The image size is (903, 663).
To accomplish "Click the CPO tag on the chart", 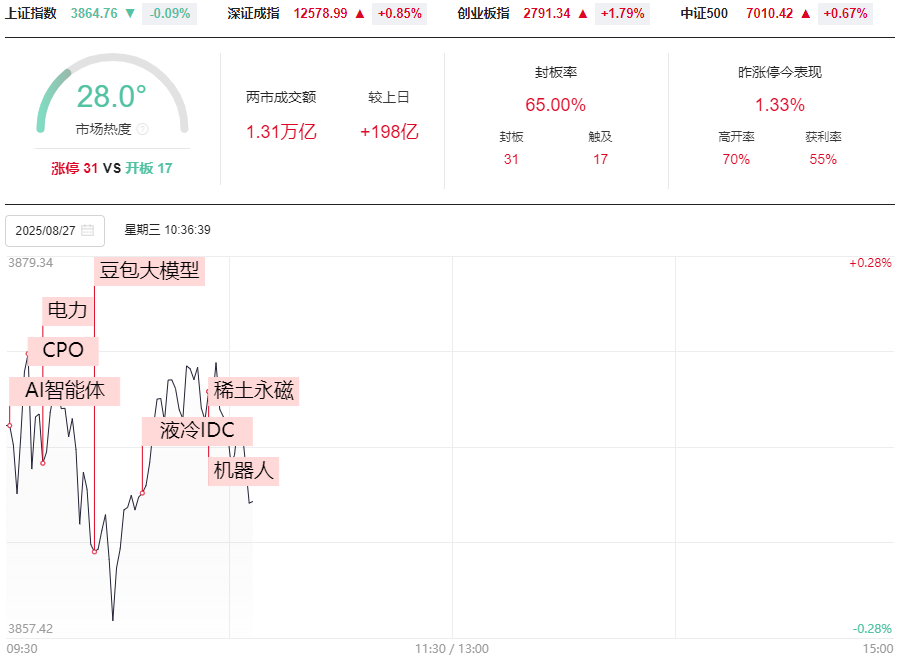I will click(x=63, y=351).
